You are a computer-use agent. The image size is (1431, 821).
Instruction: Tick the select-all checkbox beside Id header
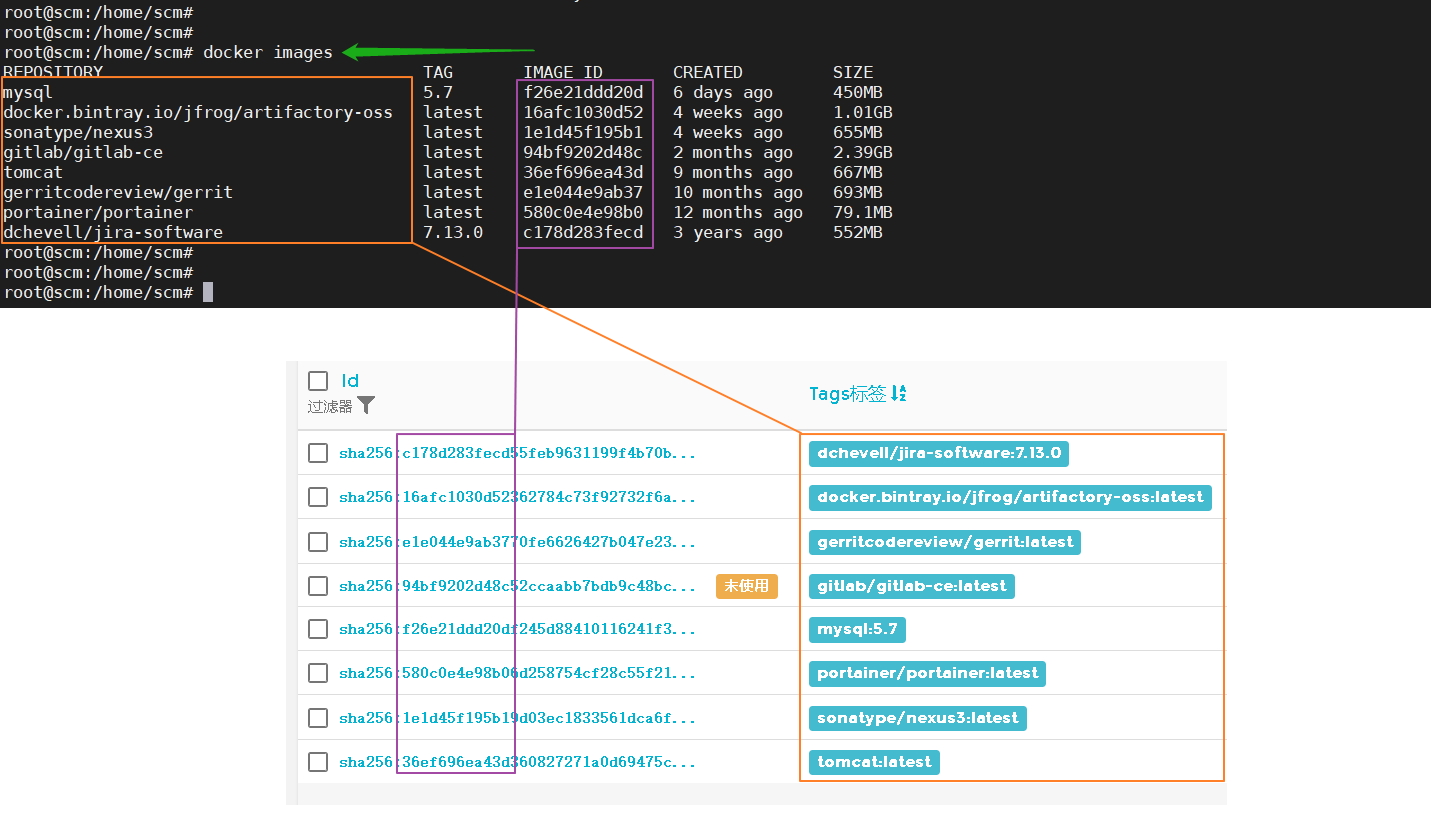tap(318, 381)
